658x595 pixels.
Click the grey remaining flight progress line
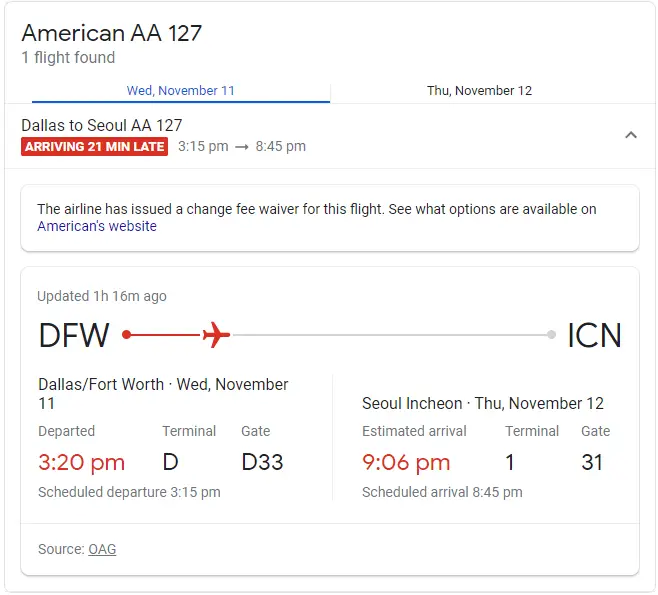[x=390, y=335]
